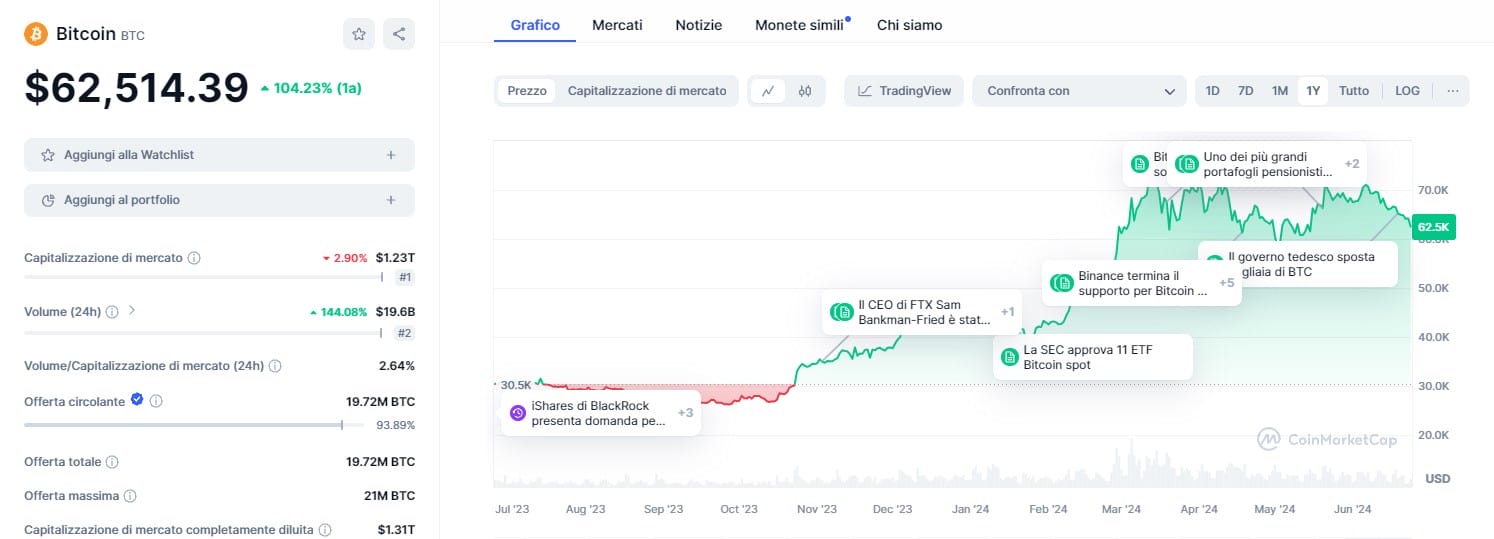Open the Notizie tab

[x=698, y=25]
